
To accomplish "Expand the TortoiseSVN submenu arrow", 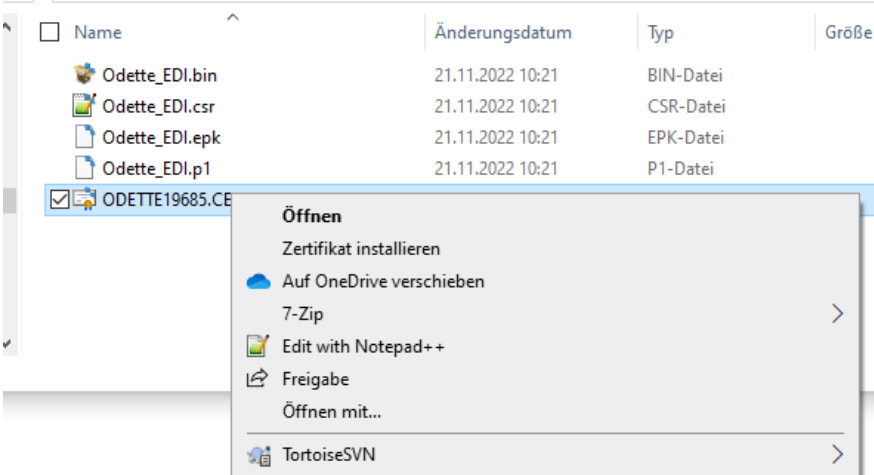I will click(x=837, y=454).
